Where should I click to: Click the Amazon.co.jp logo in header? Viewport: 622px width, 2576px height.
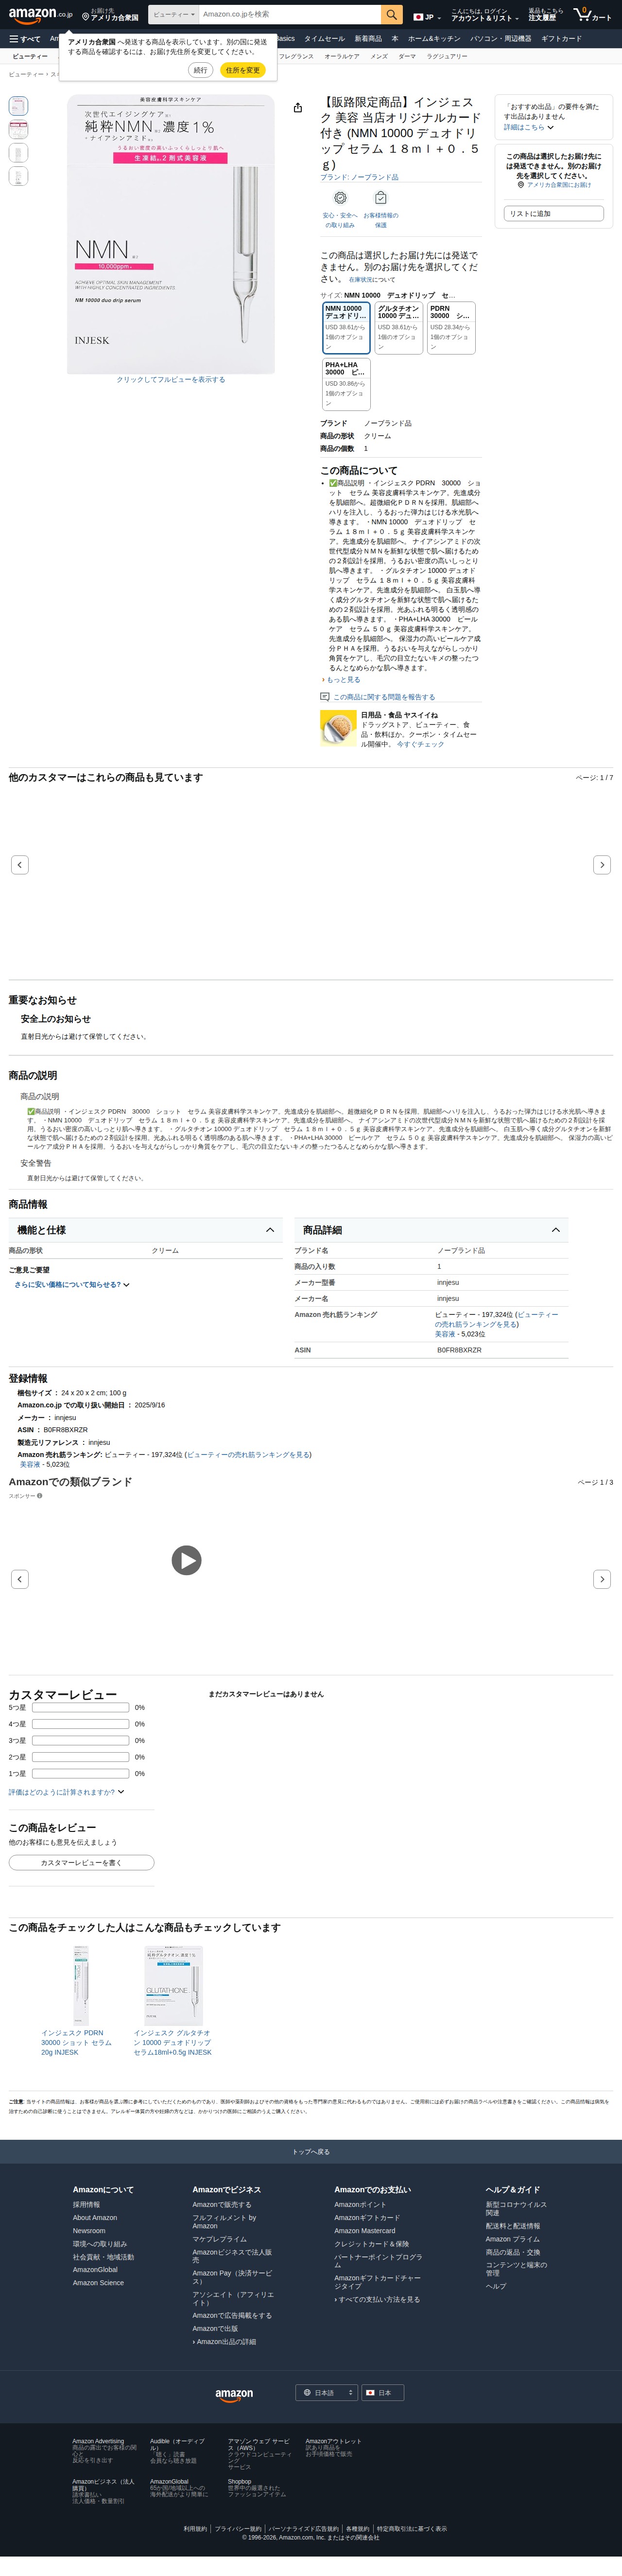(40, 15)
